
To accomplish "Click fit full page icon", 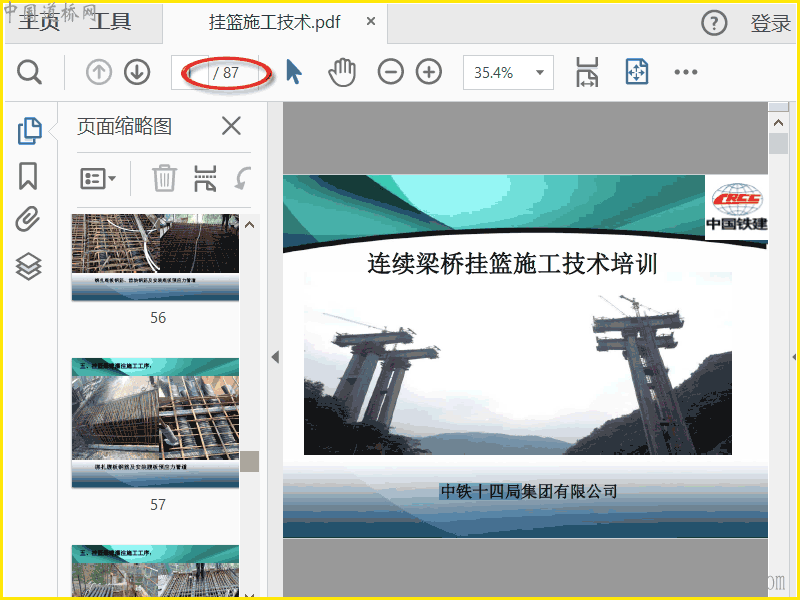I will click(637, 72).
